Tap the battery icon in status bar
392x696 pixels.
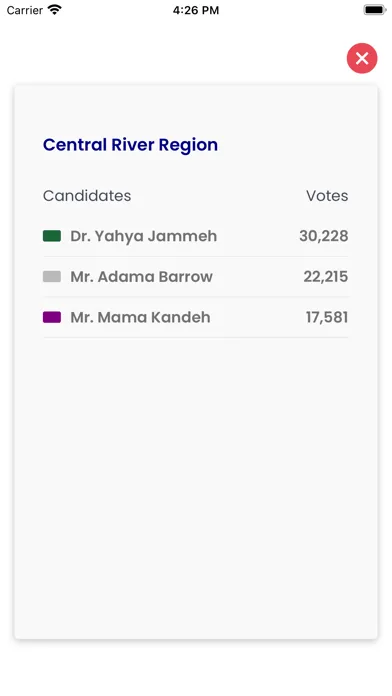(x=375, y=10)
